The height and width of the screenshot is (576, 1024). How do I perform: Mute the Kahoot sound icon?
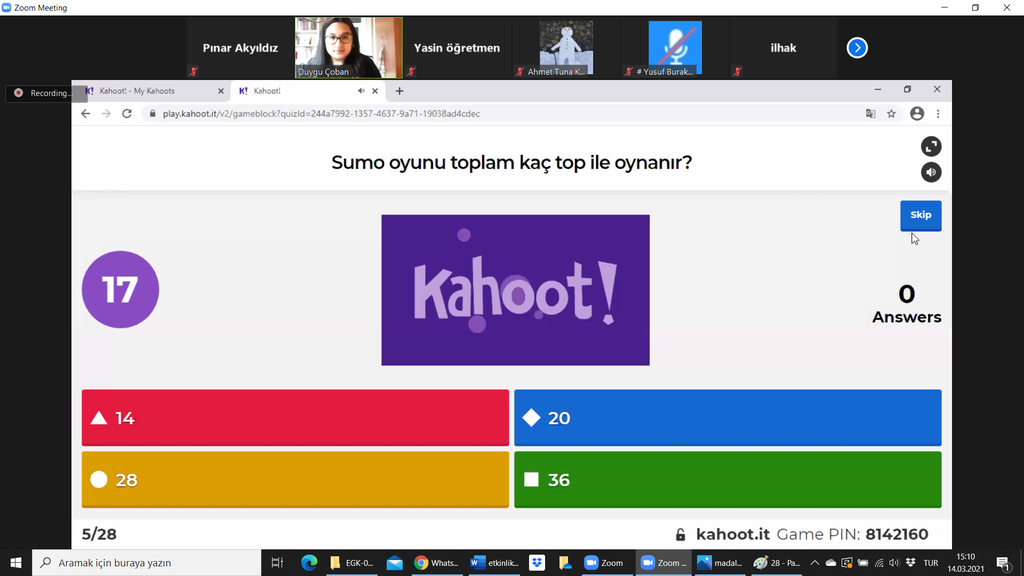(931, 172)
